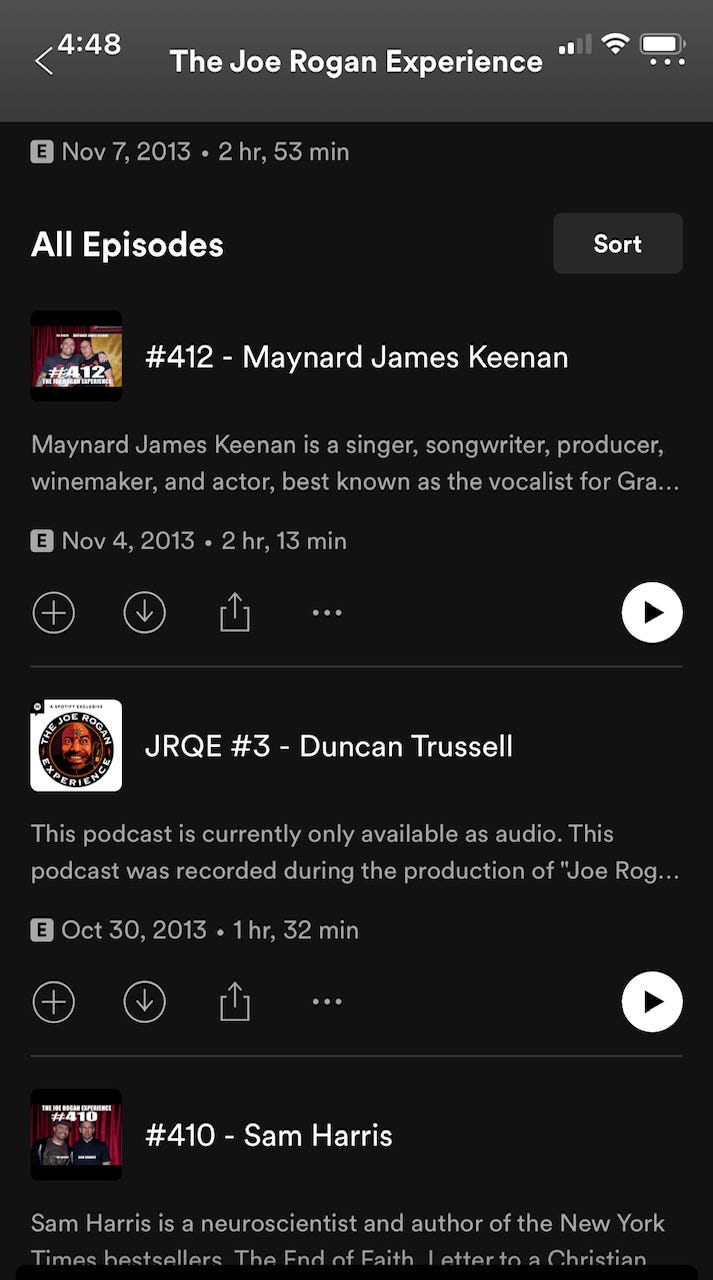The height and width of the screenshot is (1280, 713).
Task: Tap the Wi-Fi status icon
Action: (616, 44)
